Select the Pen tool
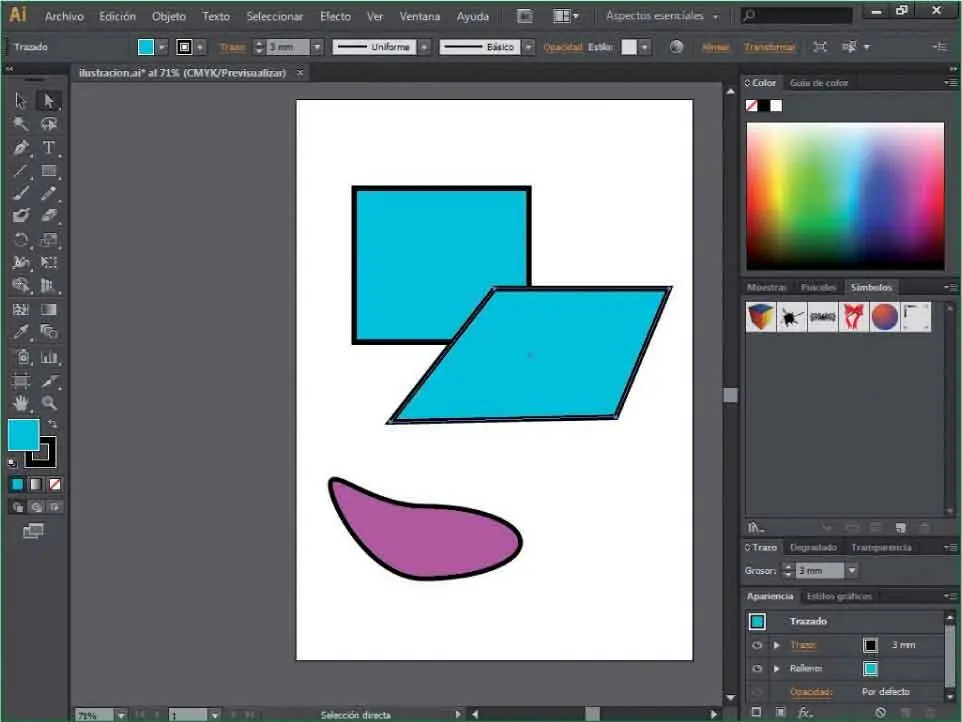 pos(21,147)
